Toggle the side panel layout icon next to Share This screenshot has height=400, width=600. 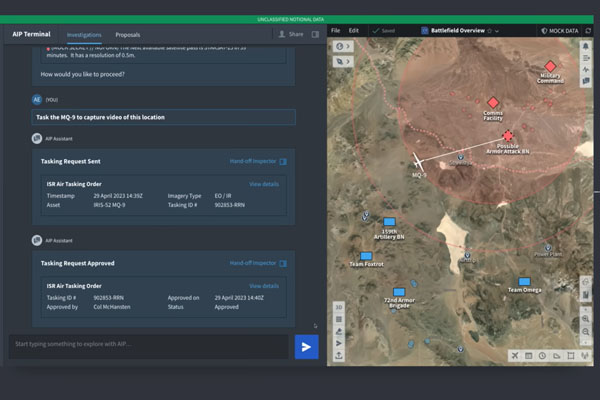[x=315, y=34]
